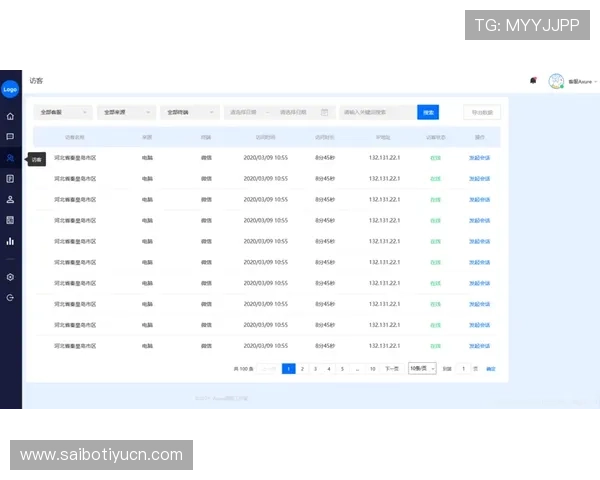Viewport: 600px width, 480px height.
Task: Click the keyword search input field
Action: (377, 113)
